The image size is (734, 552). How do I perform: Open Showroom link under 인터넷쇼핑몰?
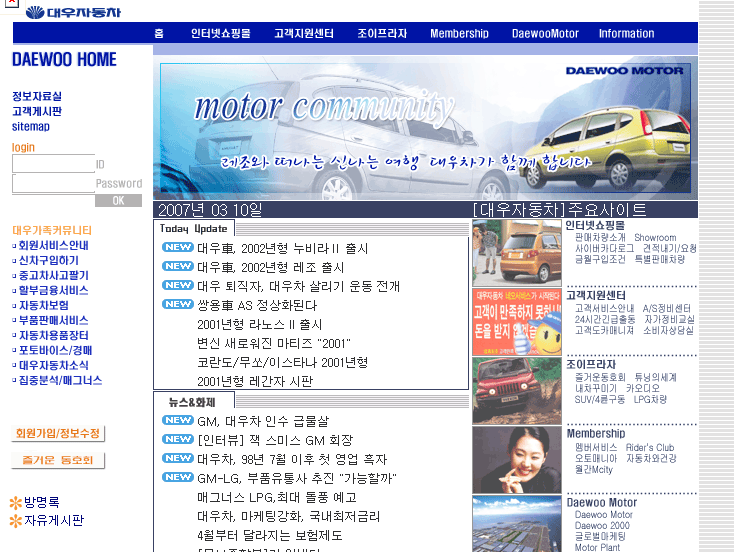coord(655,237)
